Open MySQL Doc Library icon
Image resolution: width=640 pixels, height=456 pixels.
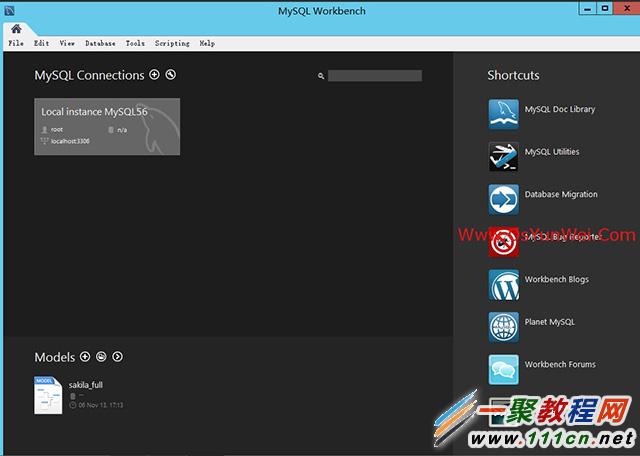[504, 114]
